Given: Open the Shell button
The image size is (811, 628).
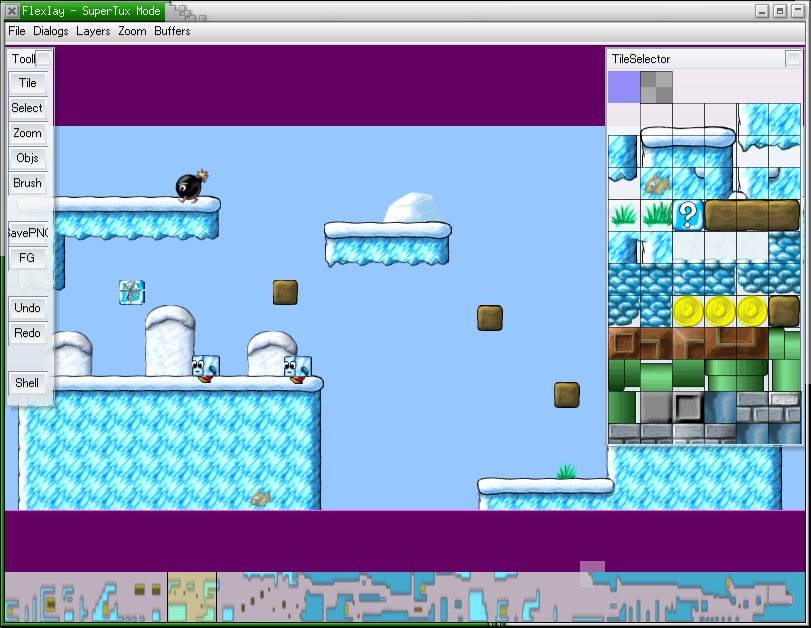Looking at the screenshot, I should pyautogui.click(x=28, y=383).
